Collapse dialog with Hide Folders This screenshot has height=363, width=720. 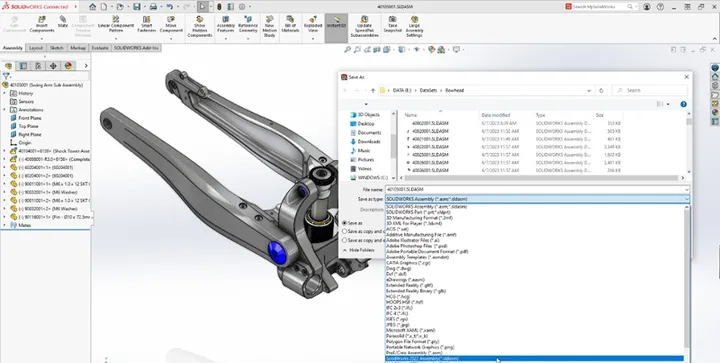pos(359,250)
